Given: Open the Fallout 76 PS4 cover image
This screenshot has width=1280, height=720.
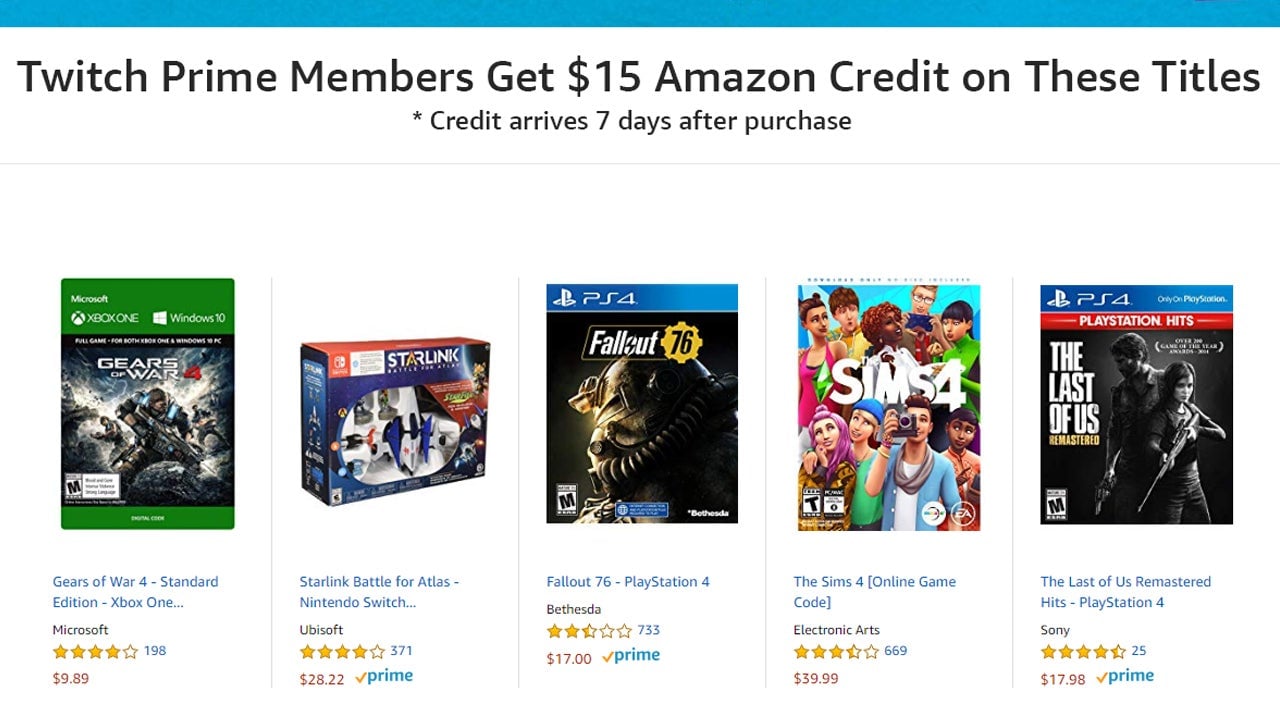Looking at the screenshot, I should tap(642, 404).
